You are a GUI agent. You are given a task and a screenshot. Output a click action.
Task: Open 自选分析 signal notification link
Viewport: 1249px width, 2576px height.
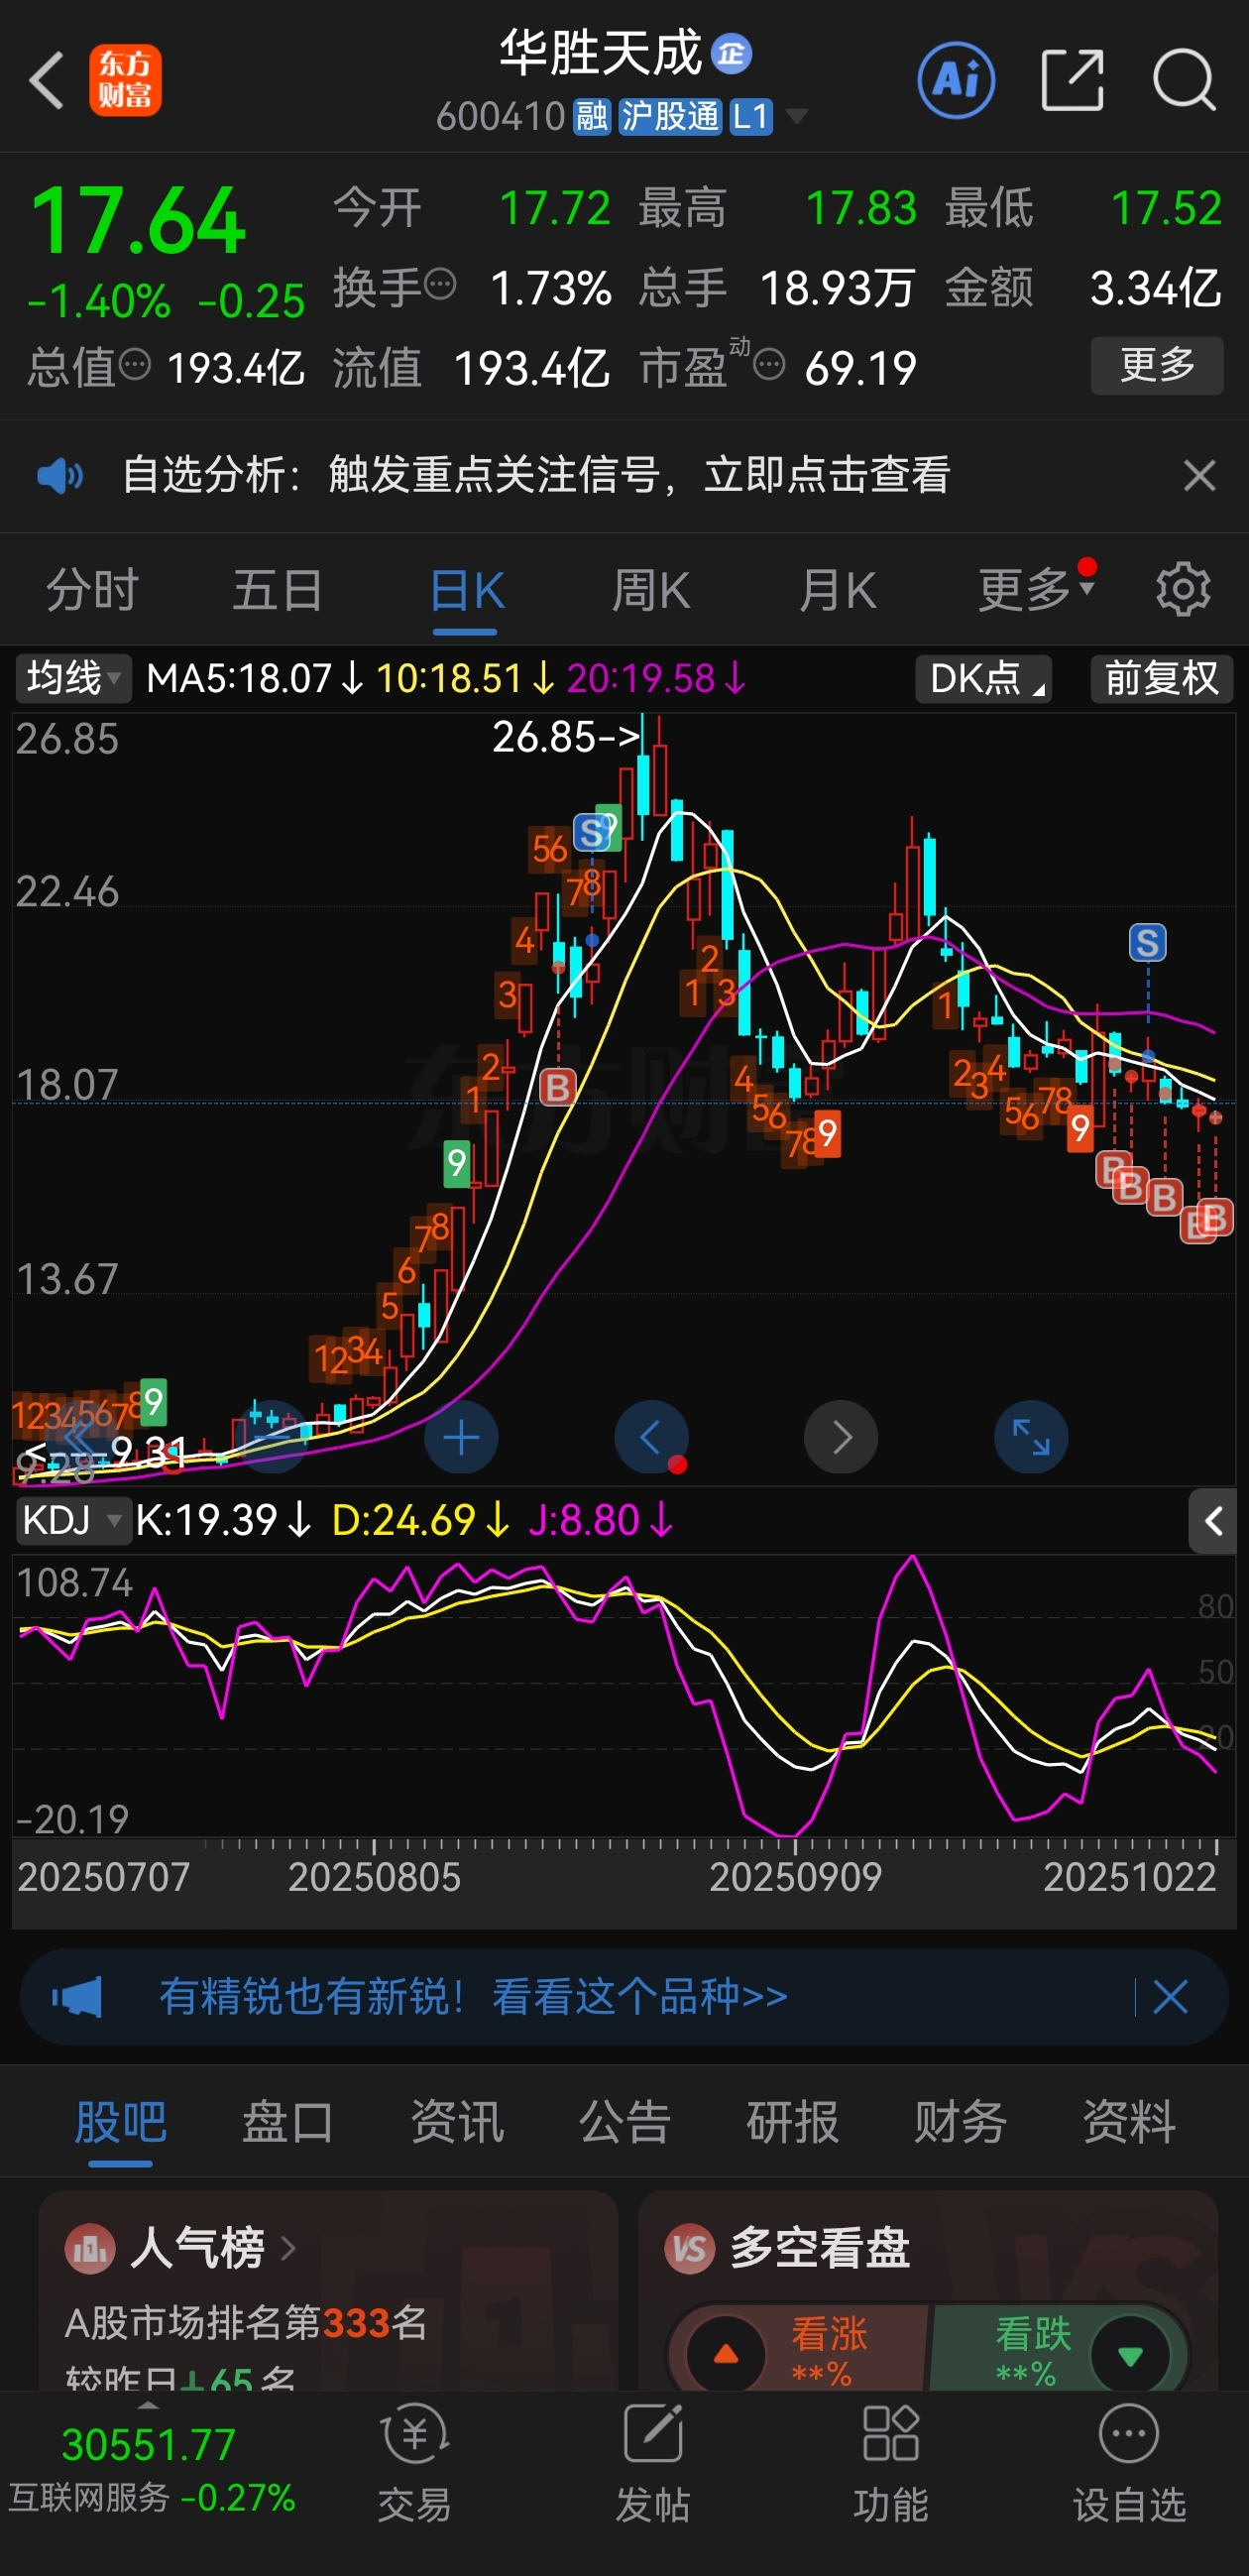(536, 475)
